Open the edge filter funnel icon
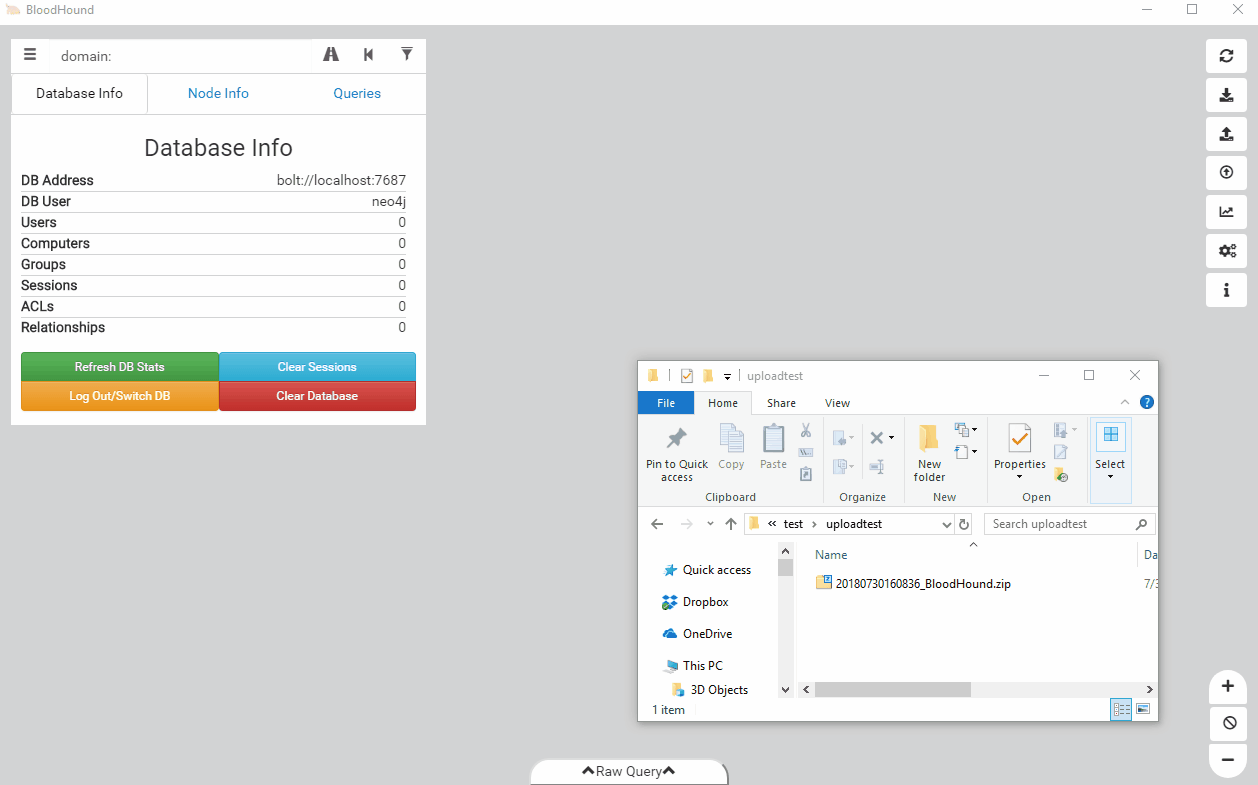Viewport: 1258px width, 785px height. (x=407, y=54)
